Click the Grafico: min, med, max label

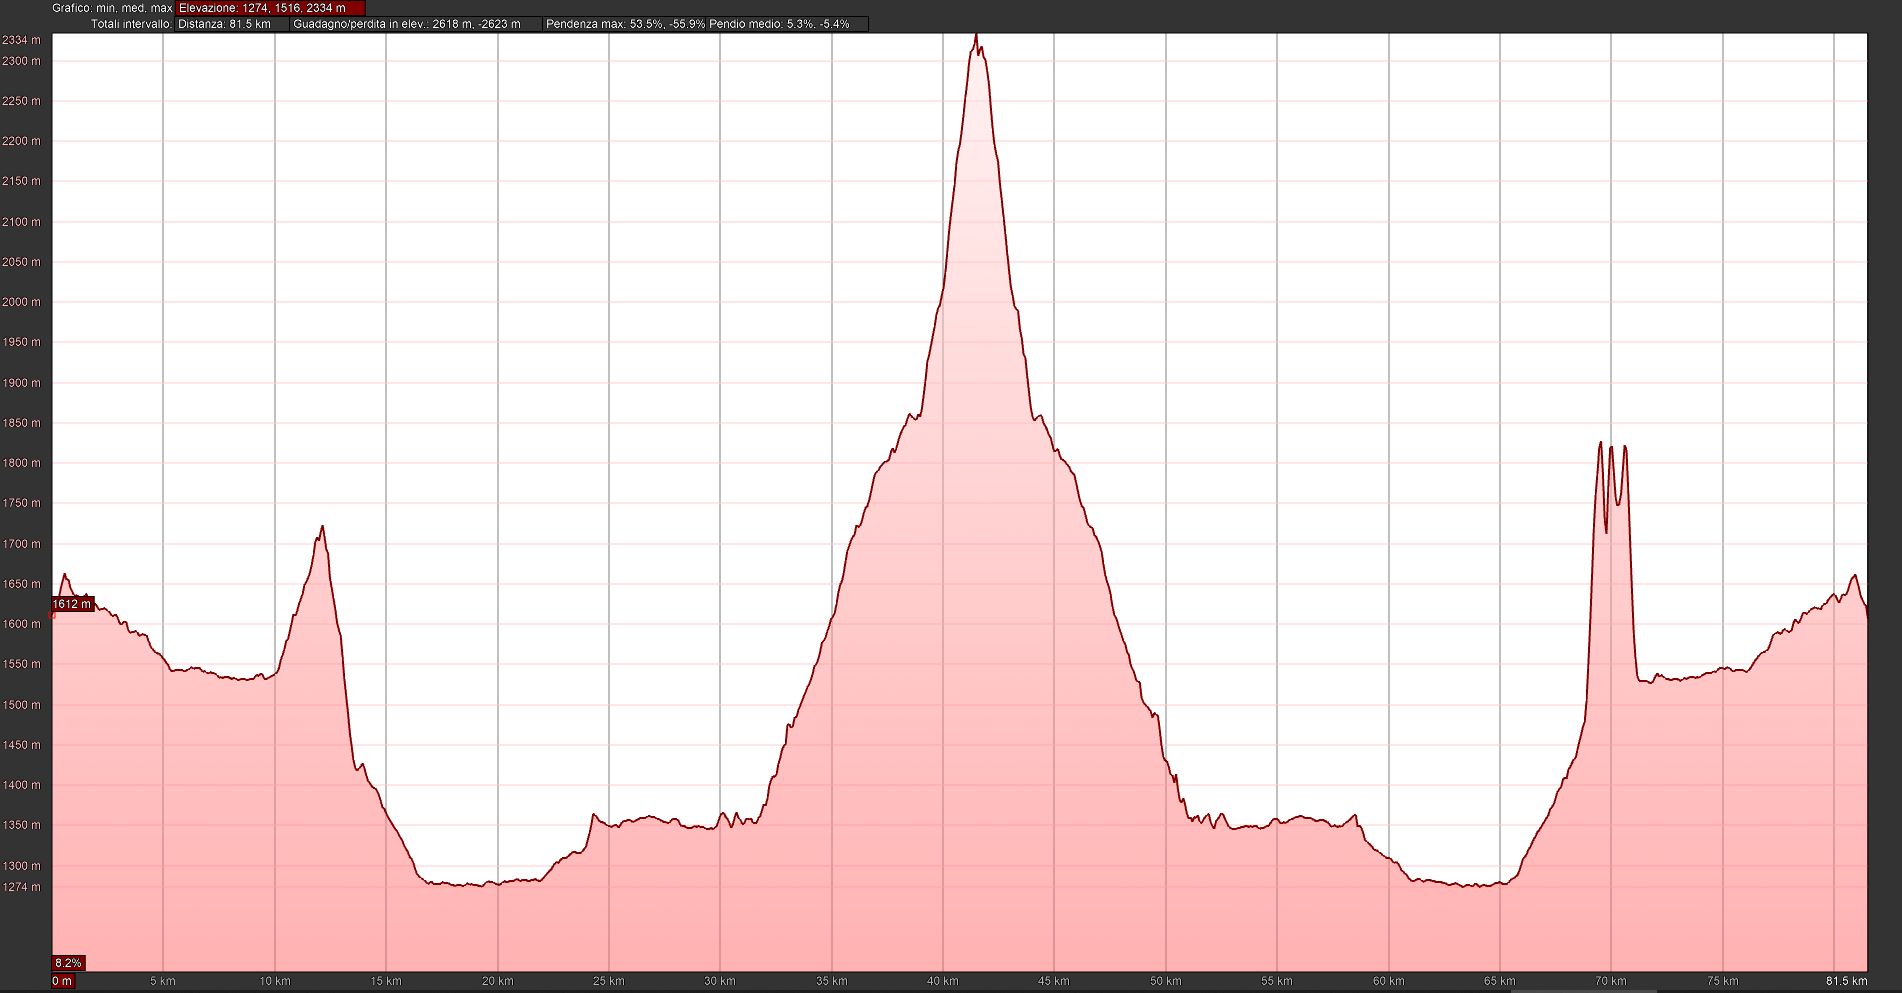(112, 8)
